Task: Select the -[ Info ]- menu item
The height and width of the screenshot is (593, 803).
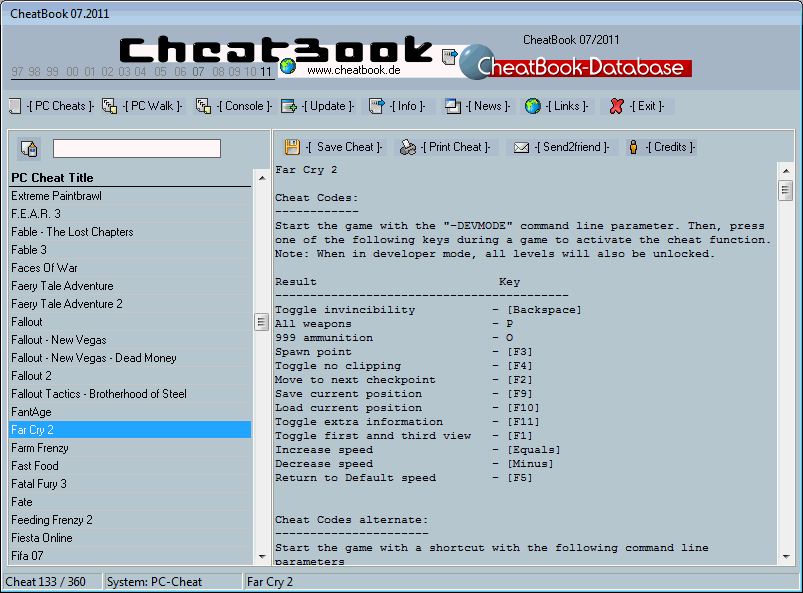Action: (x=407, y=106)
